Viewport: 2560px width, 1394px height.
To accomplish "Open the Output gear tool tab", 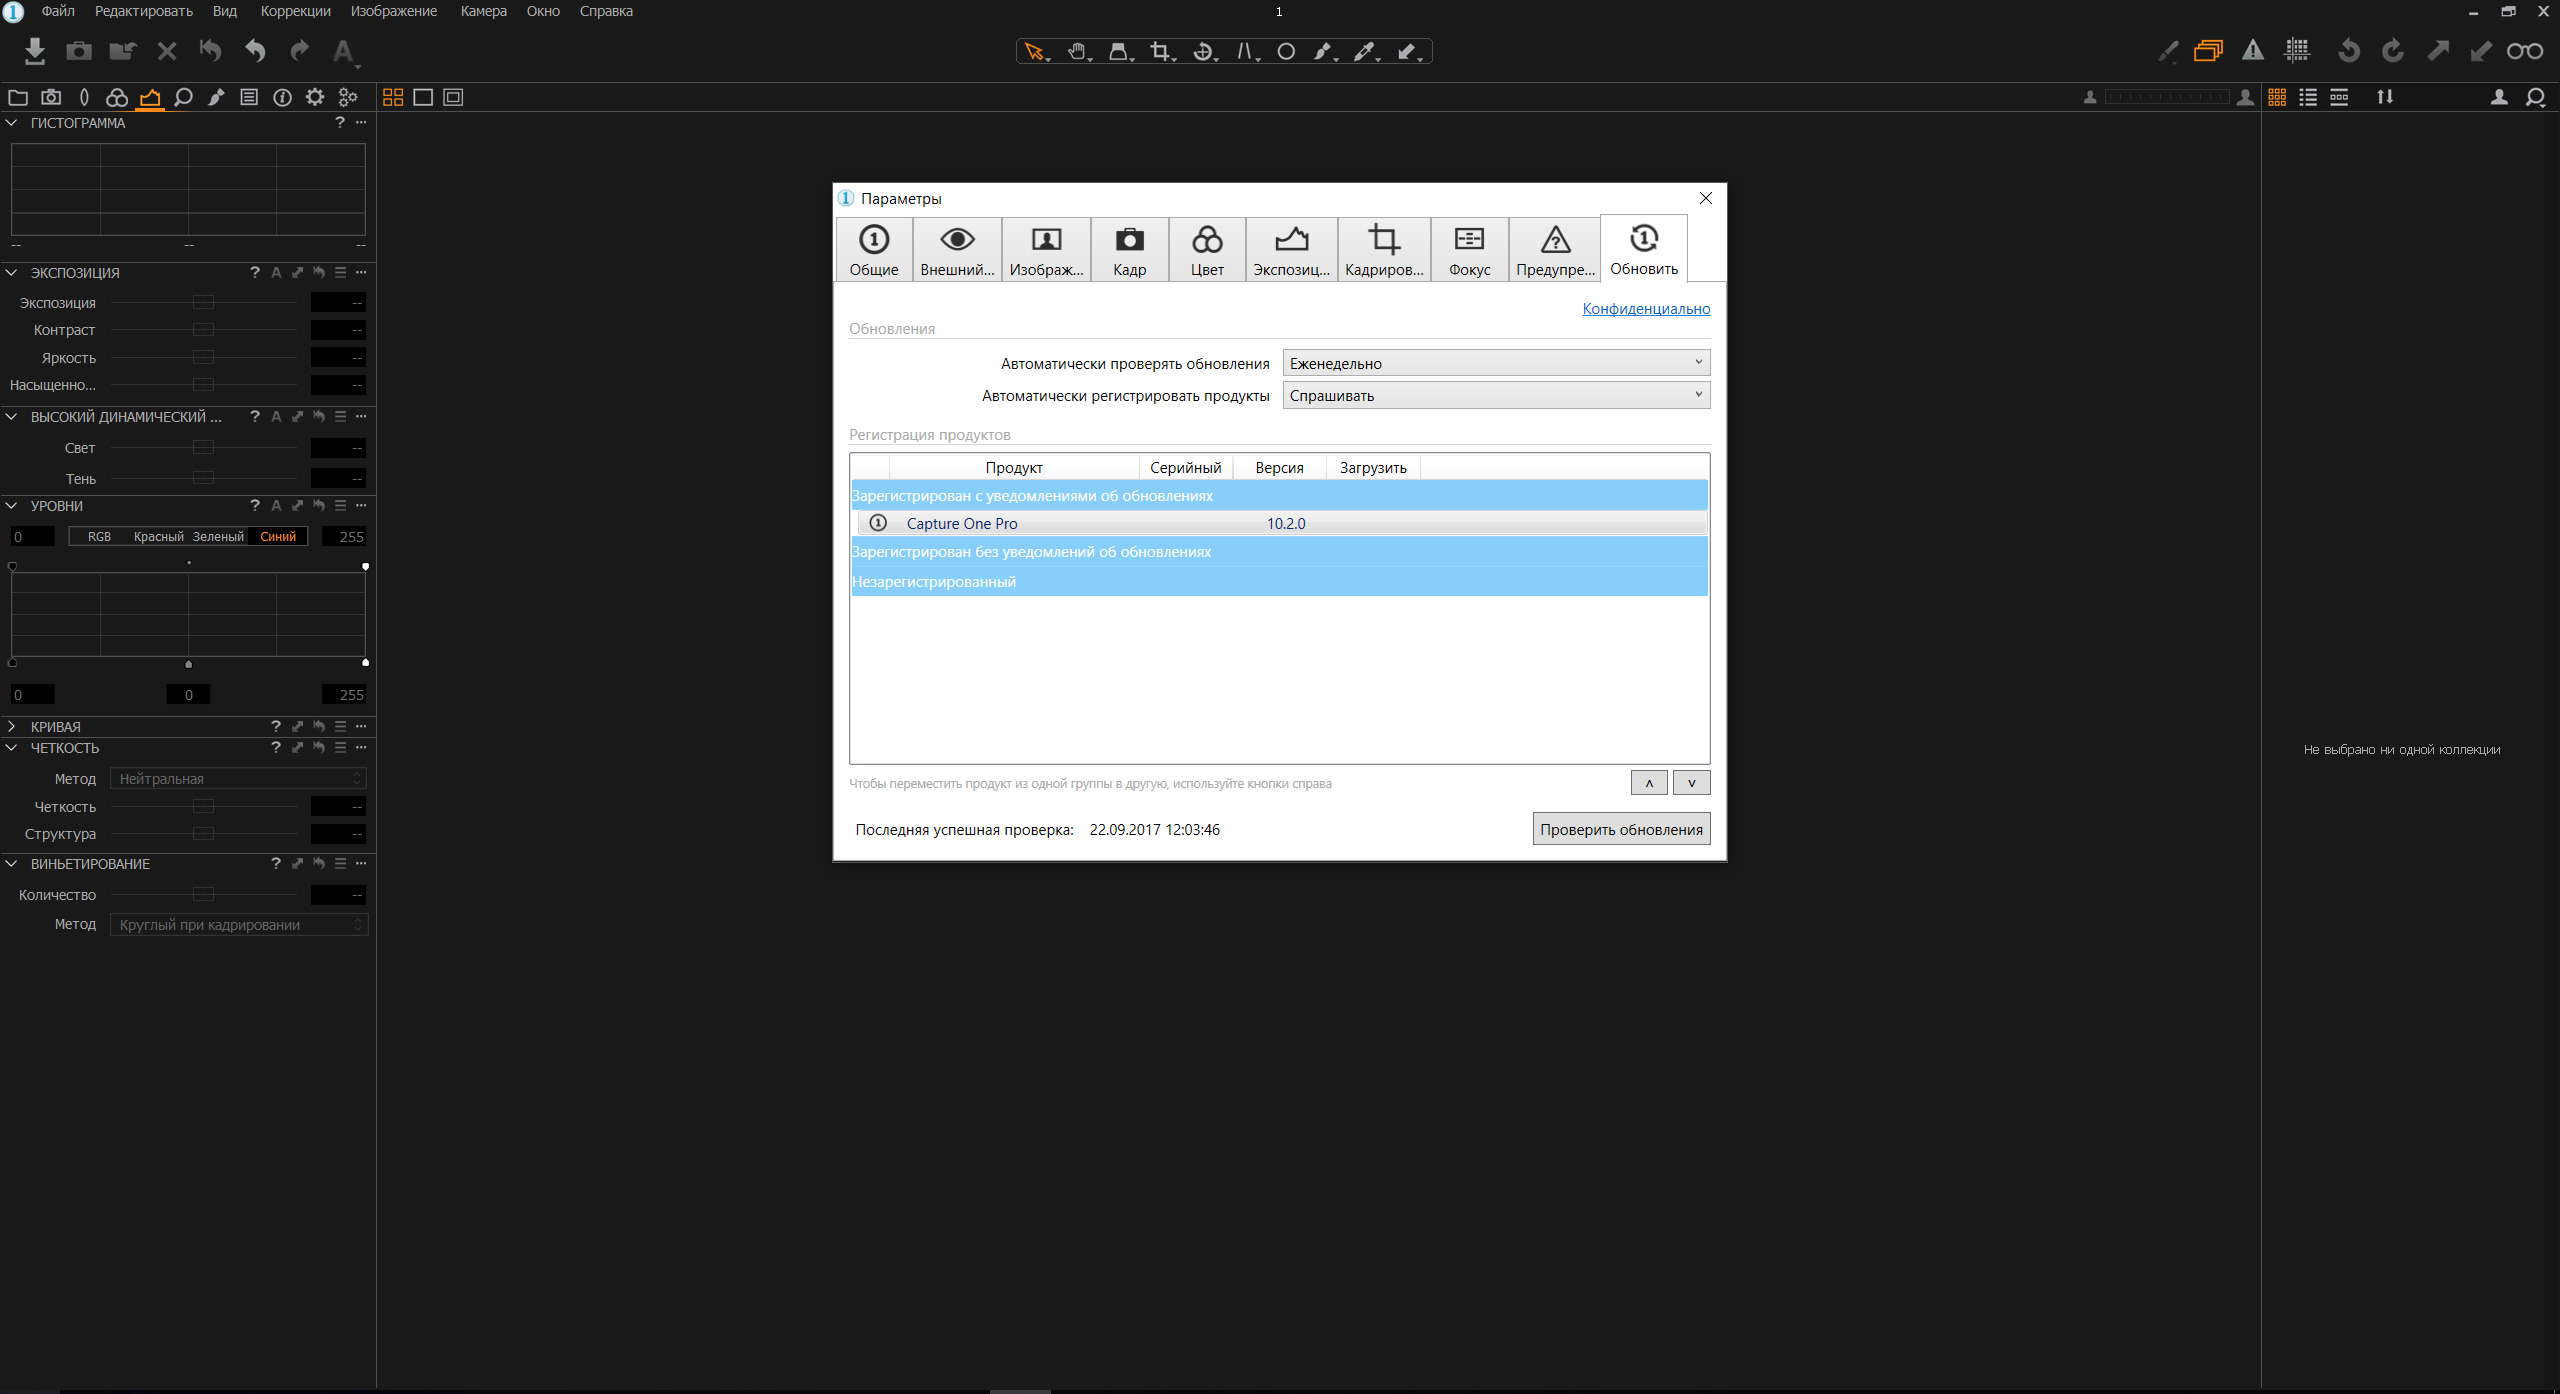I will coord(315,97).
